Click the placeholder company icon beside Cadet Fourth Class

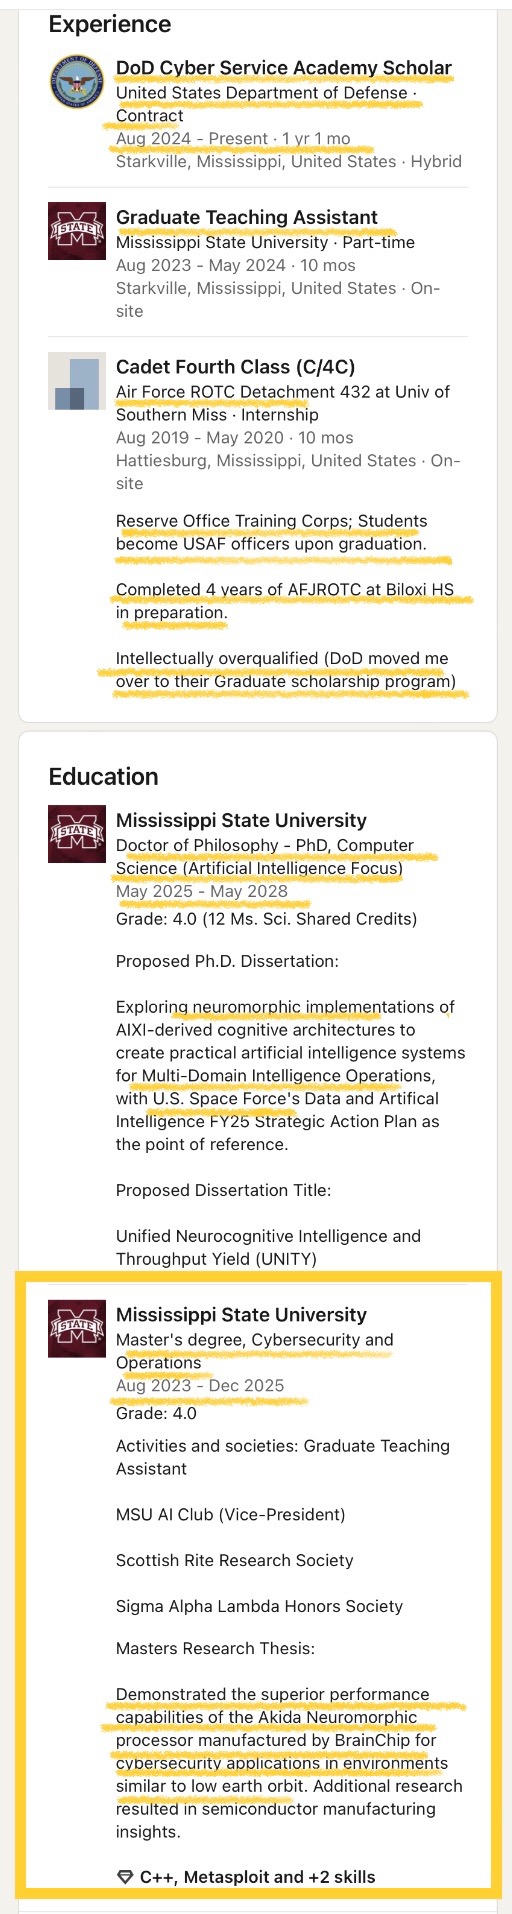coord(77,380)
